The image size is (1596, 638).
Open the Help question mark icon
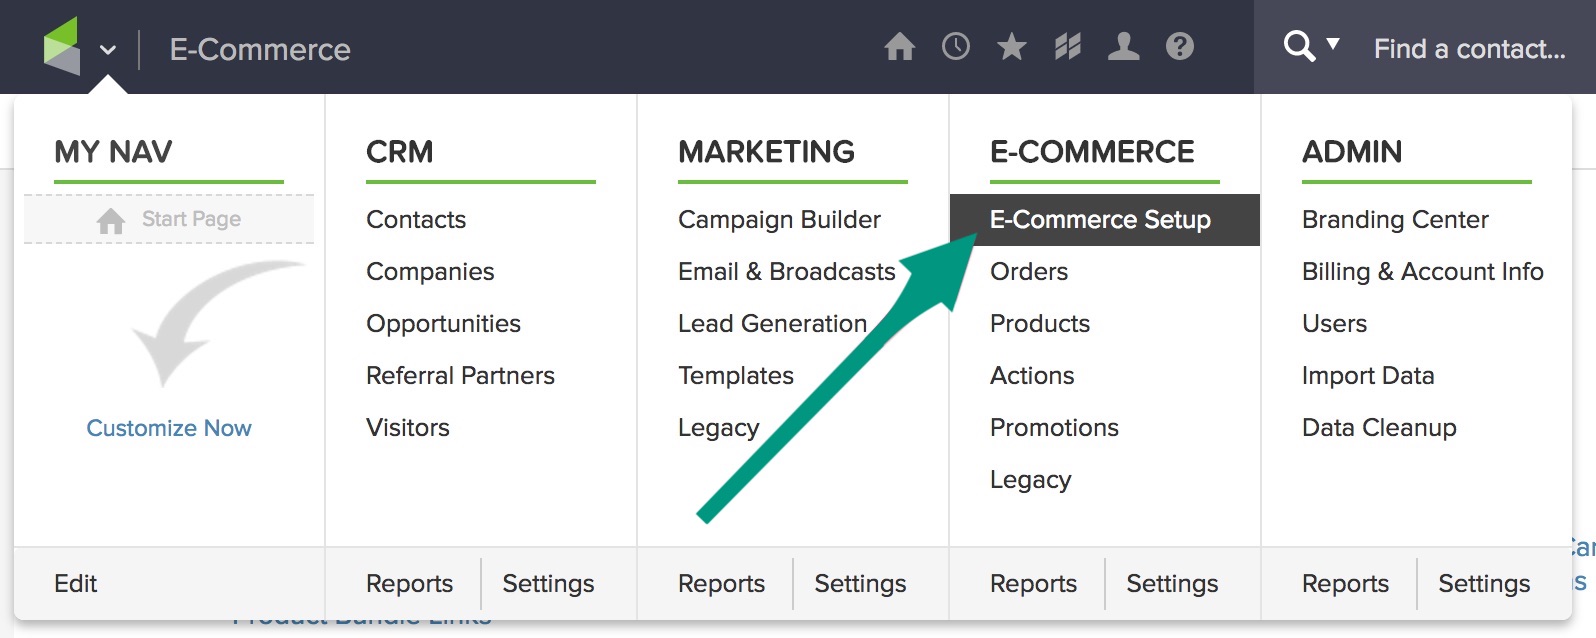click(x=1180, y=46)
